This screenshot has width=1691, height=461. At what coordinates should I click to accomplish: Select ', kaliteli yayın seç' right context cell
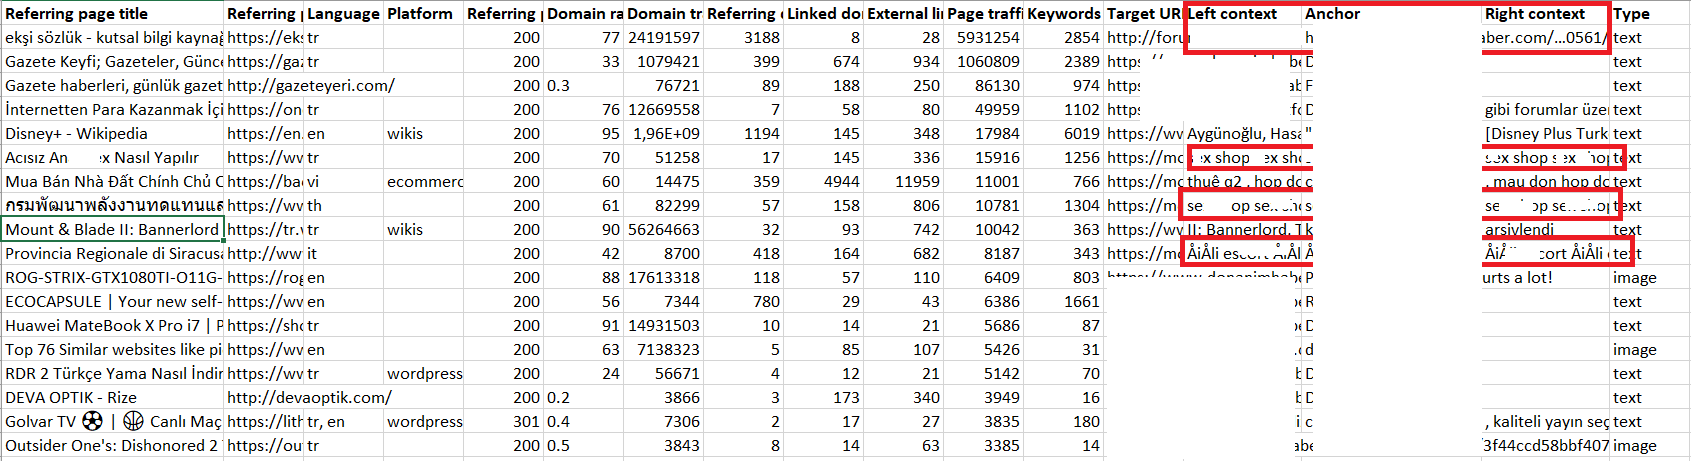coord(1546,421)
